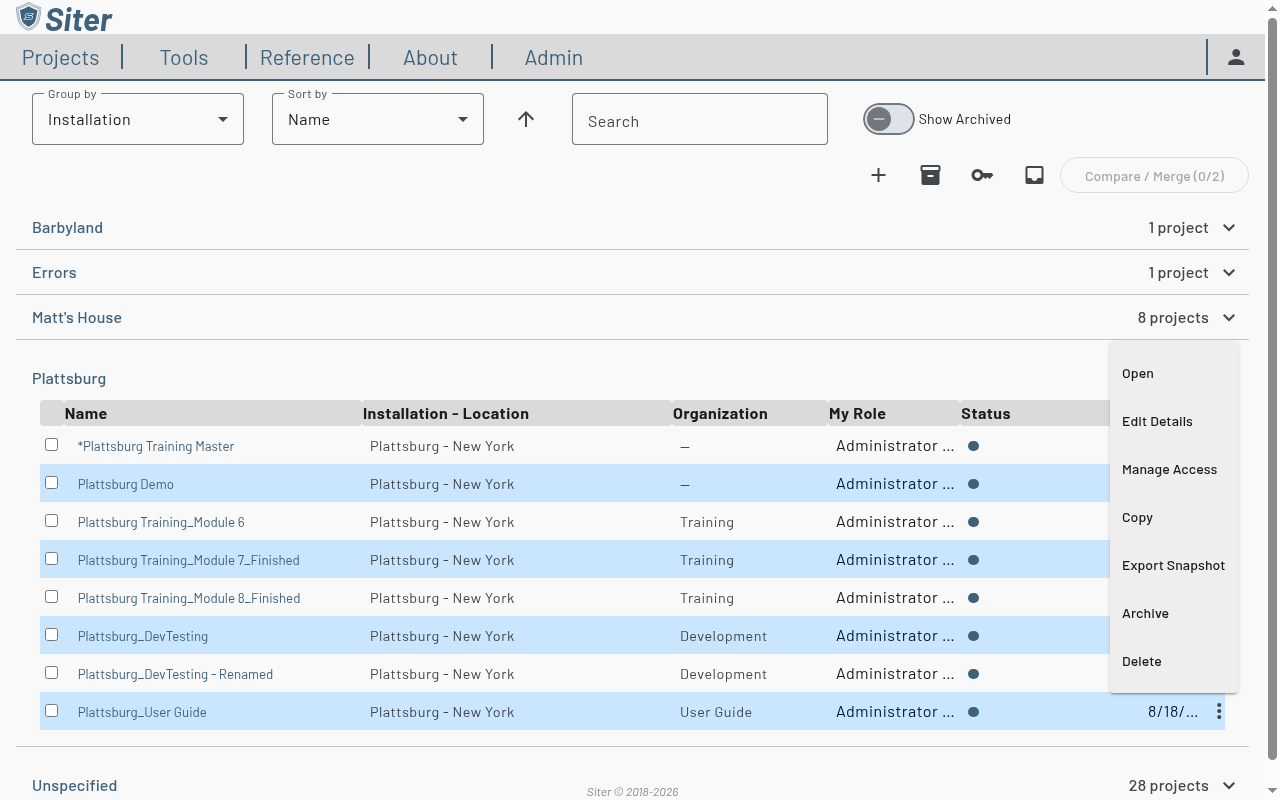Click status dot of *Plattsburg Training Master
Image resolution: width=1280 pixels, height=800 pixels.
(x=973, y=446)
